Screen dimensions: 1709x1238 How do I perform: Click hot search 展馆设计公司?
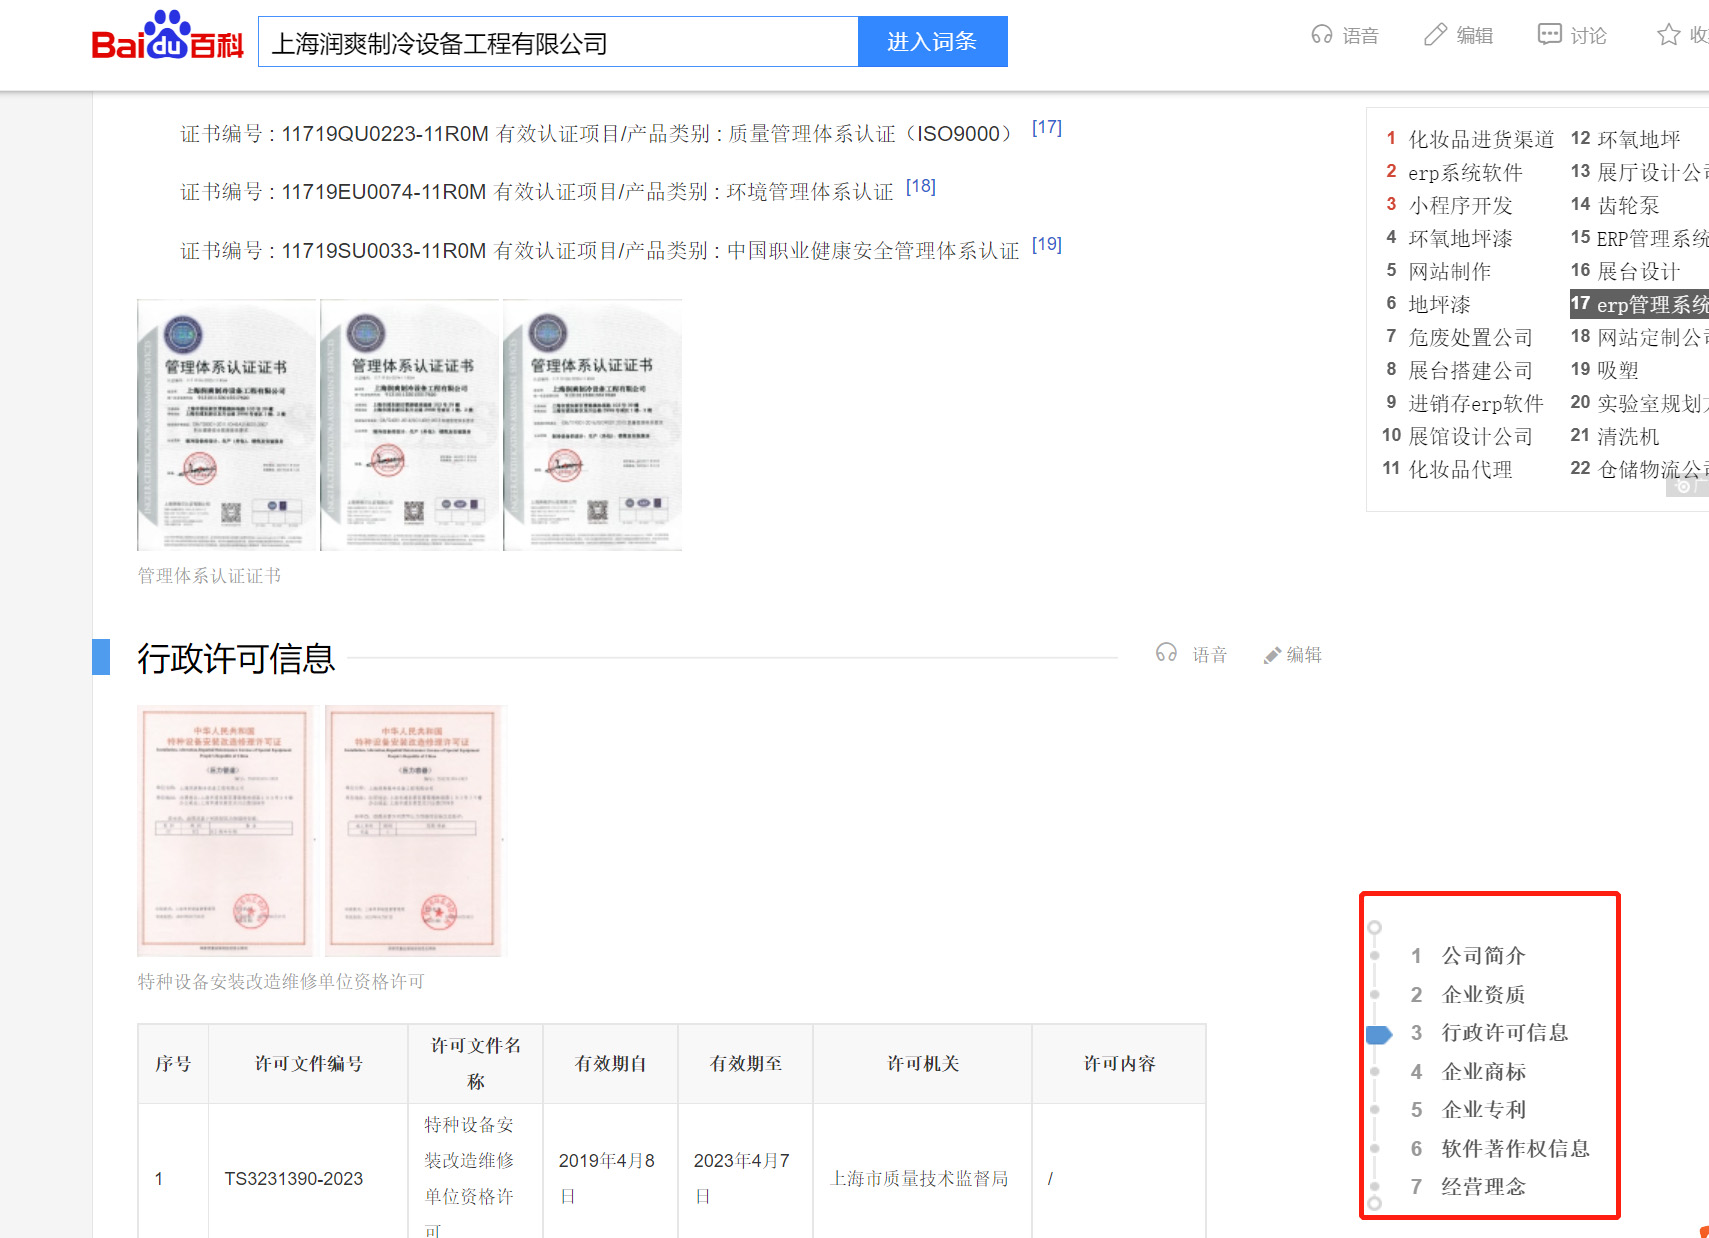(x=1470, y=436)
